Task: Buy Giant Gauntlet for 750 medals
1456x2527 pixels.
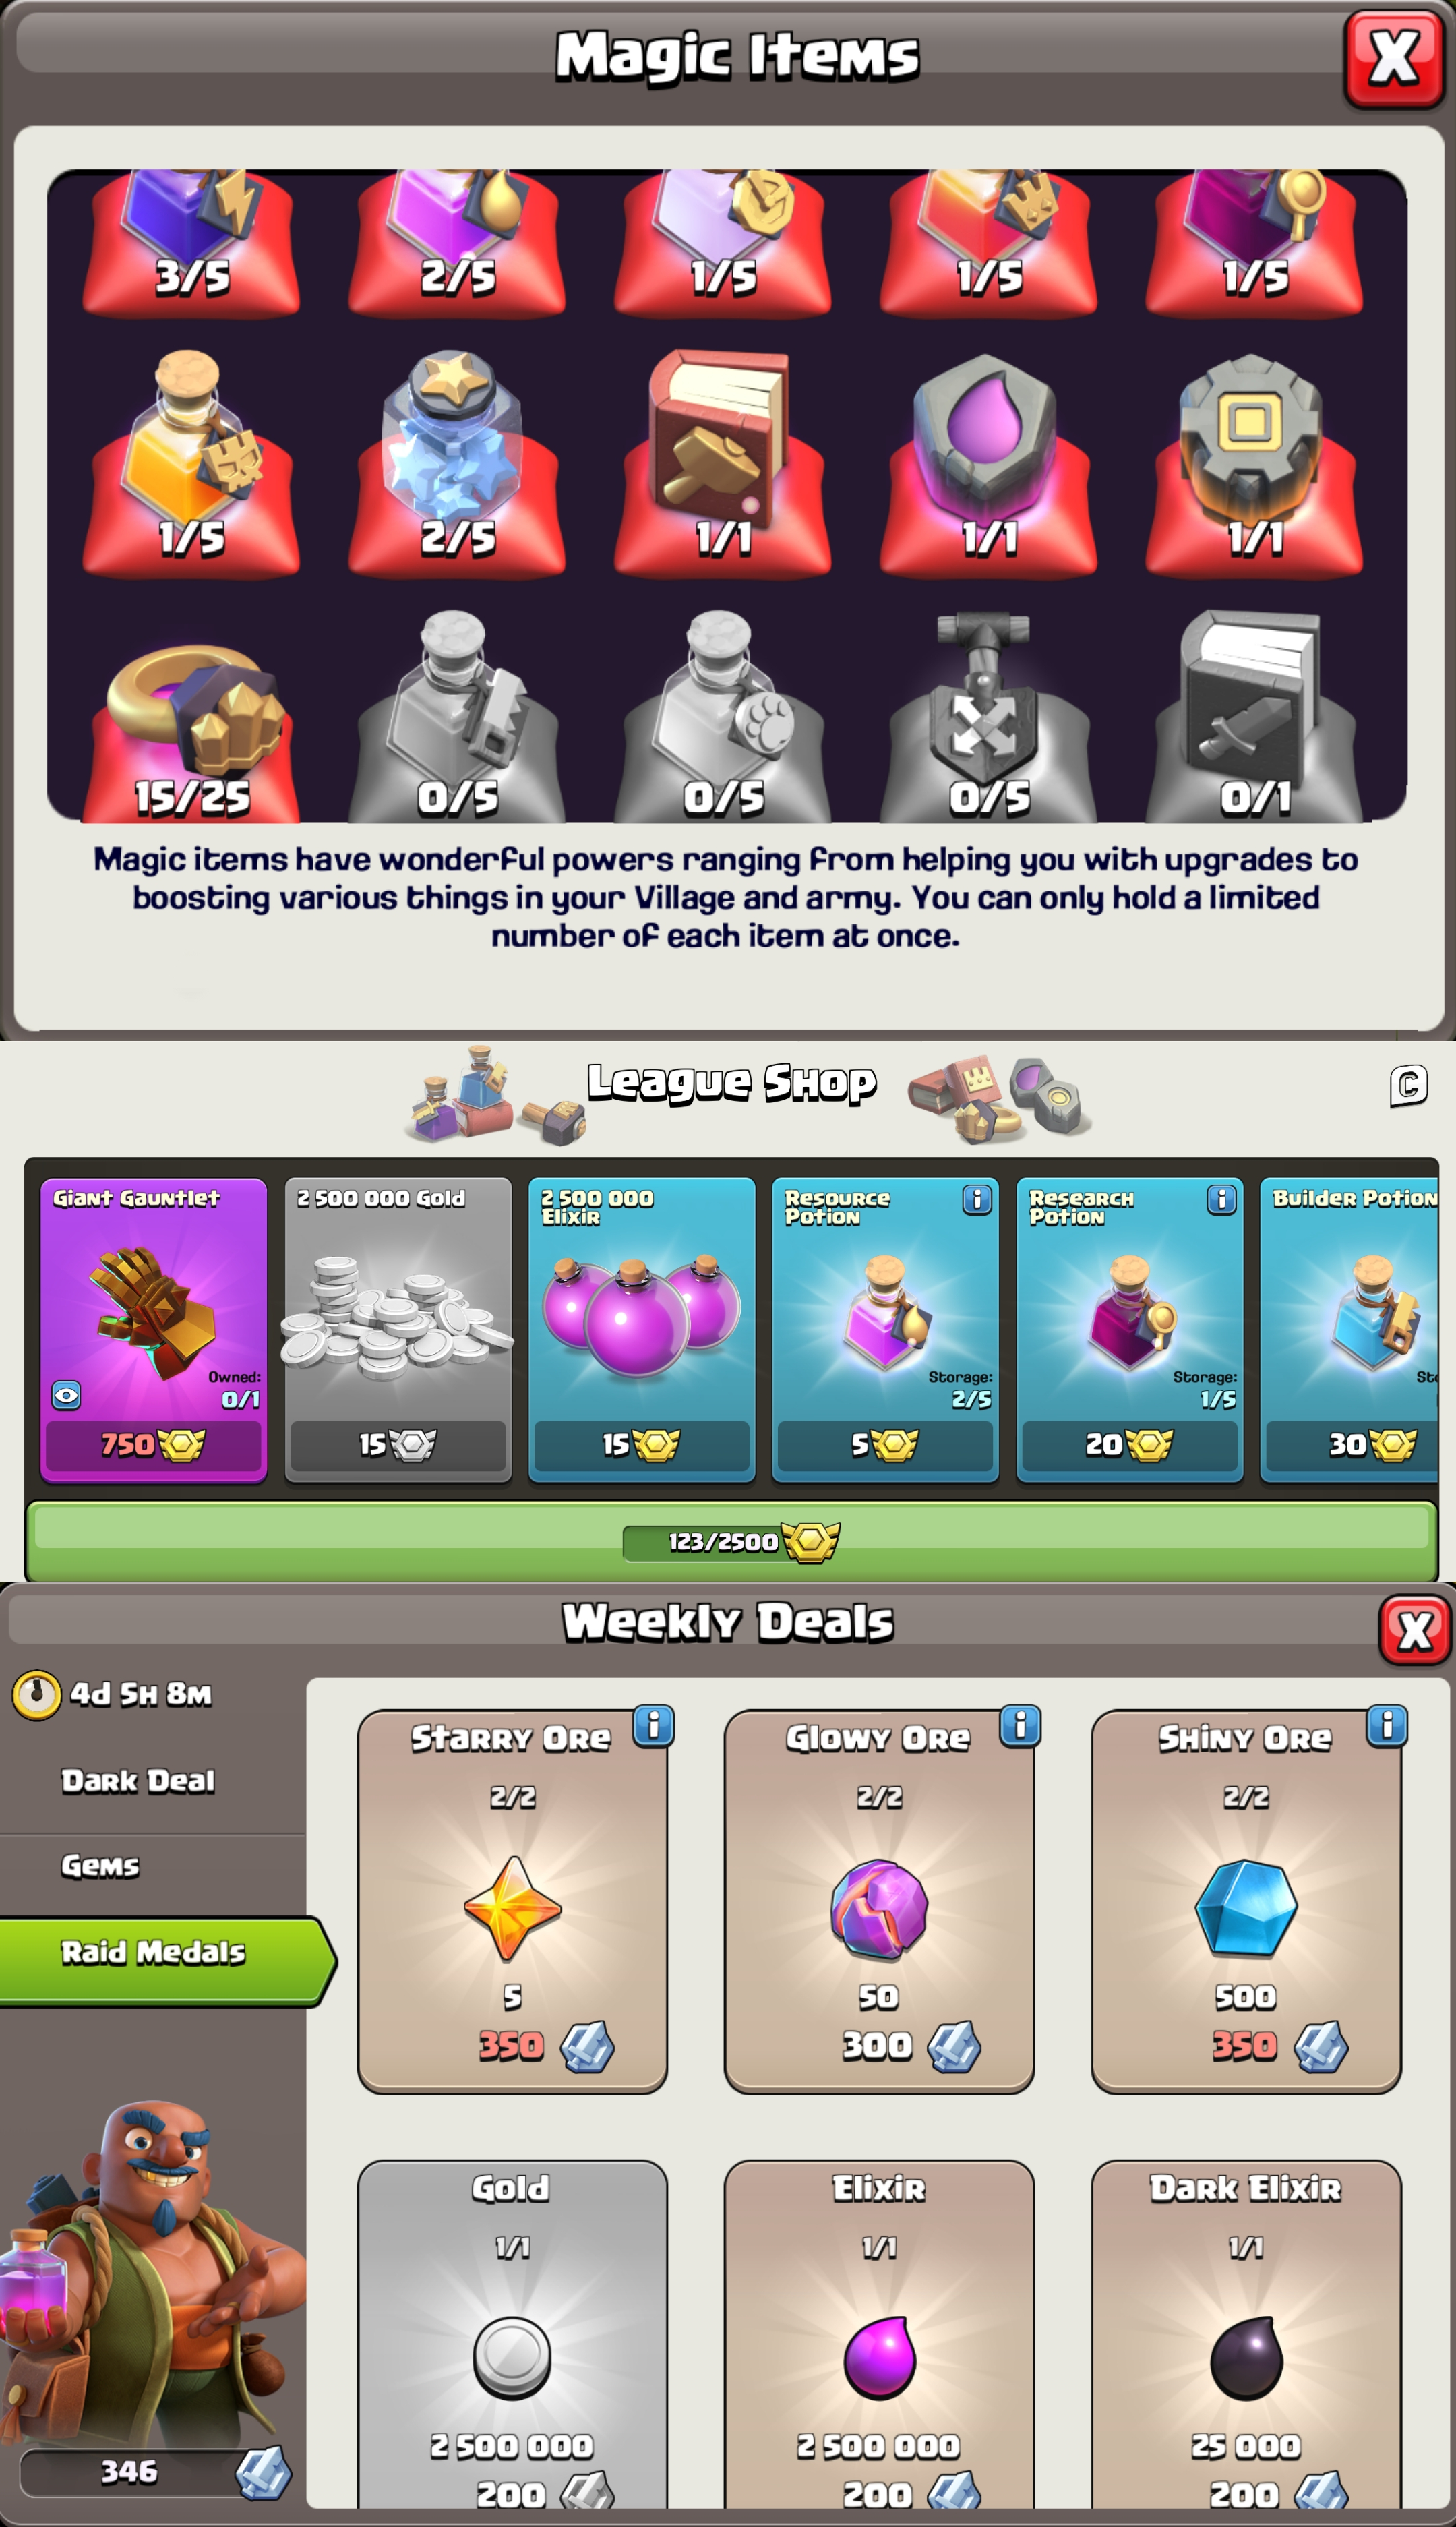Action: pos(153,1445)
